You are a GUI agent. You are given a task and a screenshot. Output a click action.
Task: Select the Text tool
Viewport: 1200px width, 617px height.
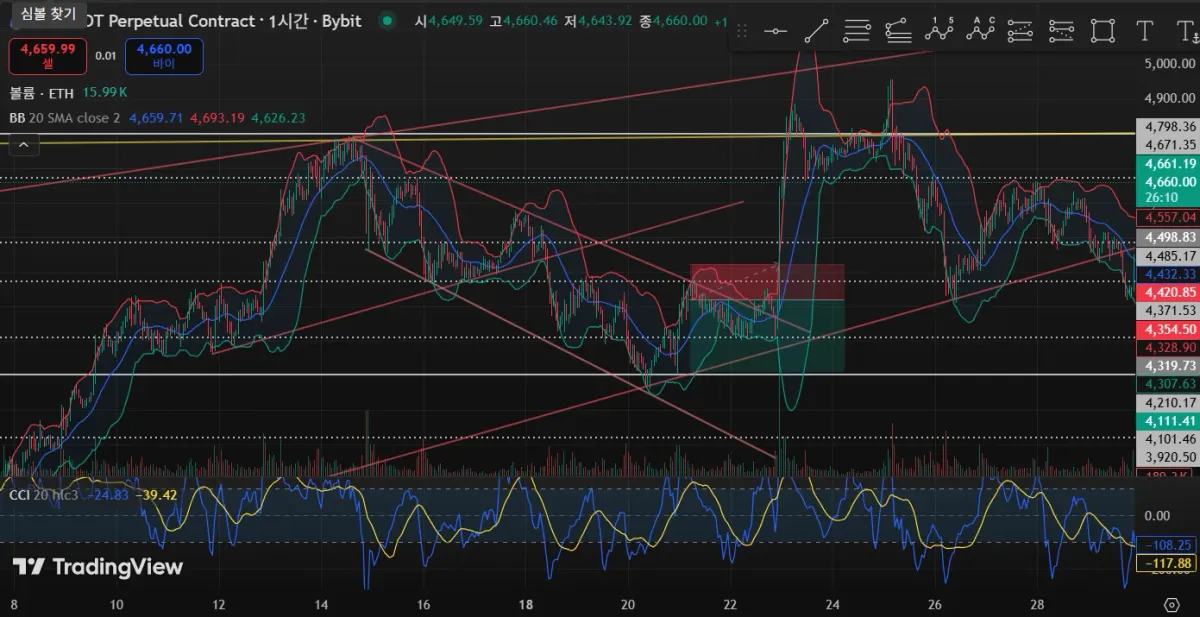1145,31
